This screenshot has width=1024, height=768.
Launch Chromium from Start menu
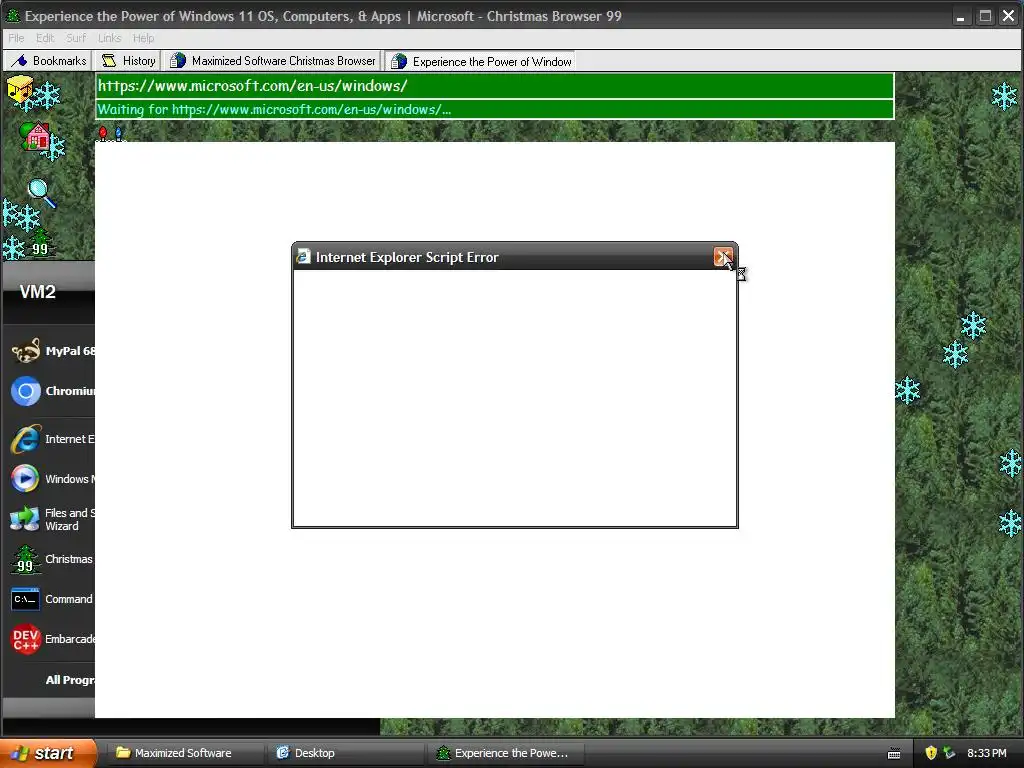[x=53, y=391]
